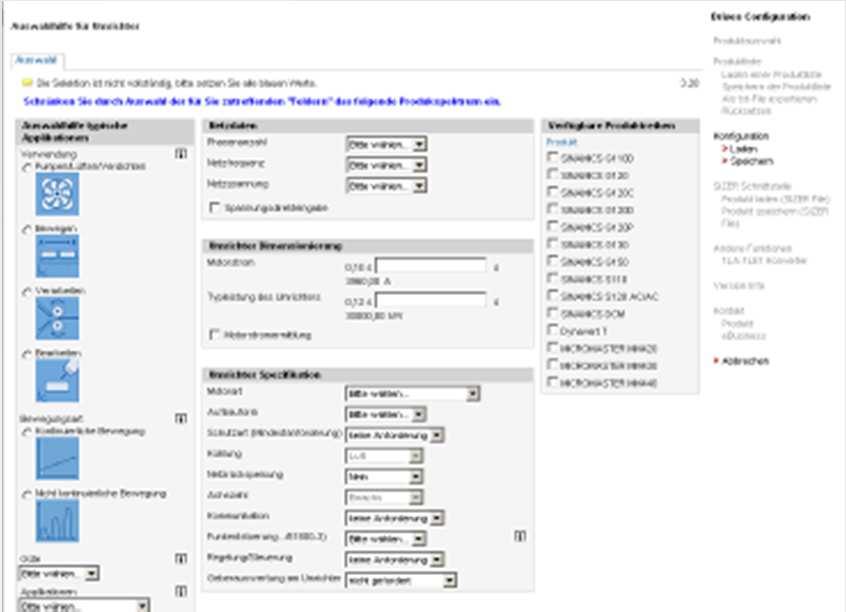Tick the SINAMICS S120 AC/AC checkbox
The image size is (846, 612).
point(552,295)
